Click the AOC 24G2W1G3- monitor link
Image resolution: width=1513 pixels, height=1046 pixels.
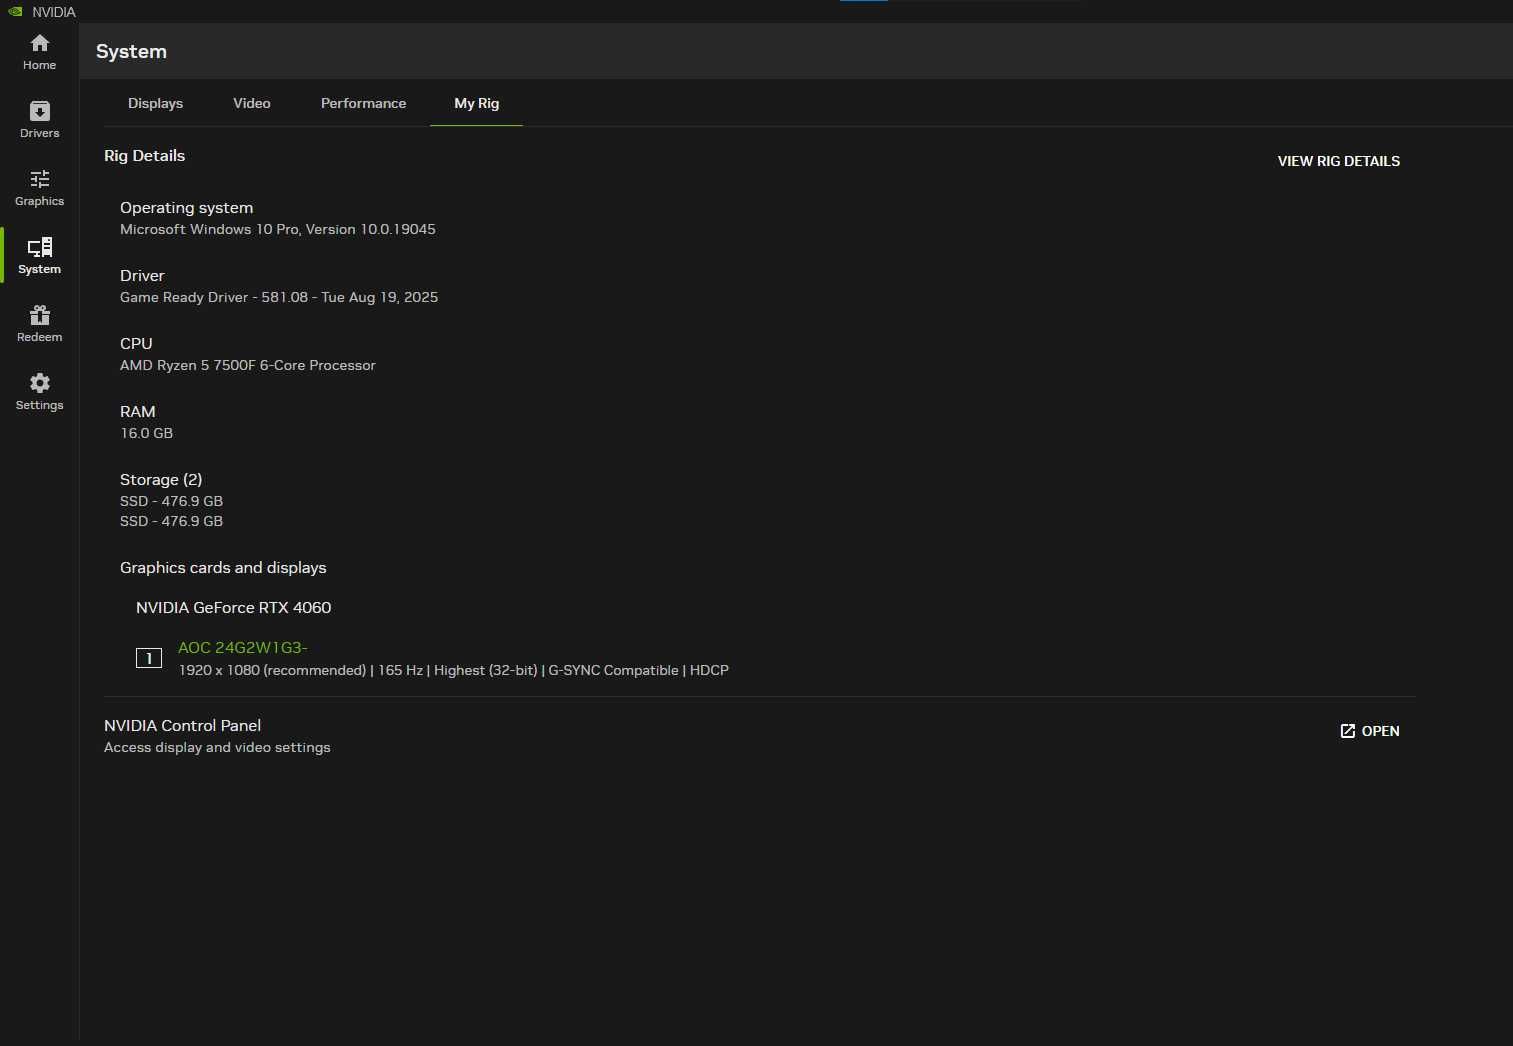click(243, 648)
